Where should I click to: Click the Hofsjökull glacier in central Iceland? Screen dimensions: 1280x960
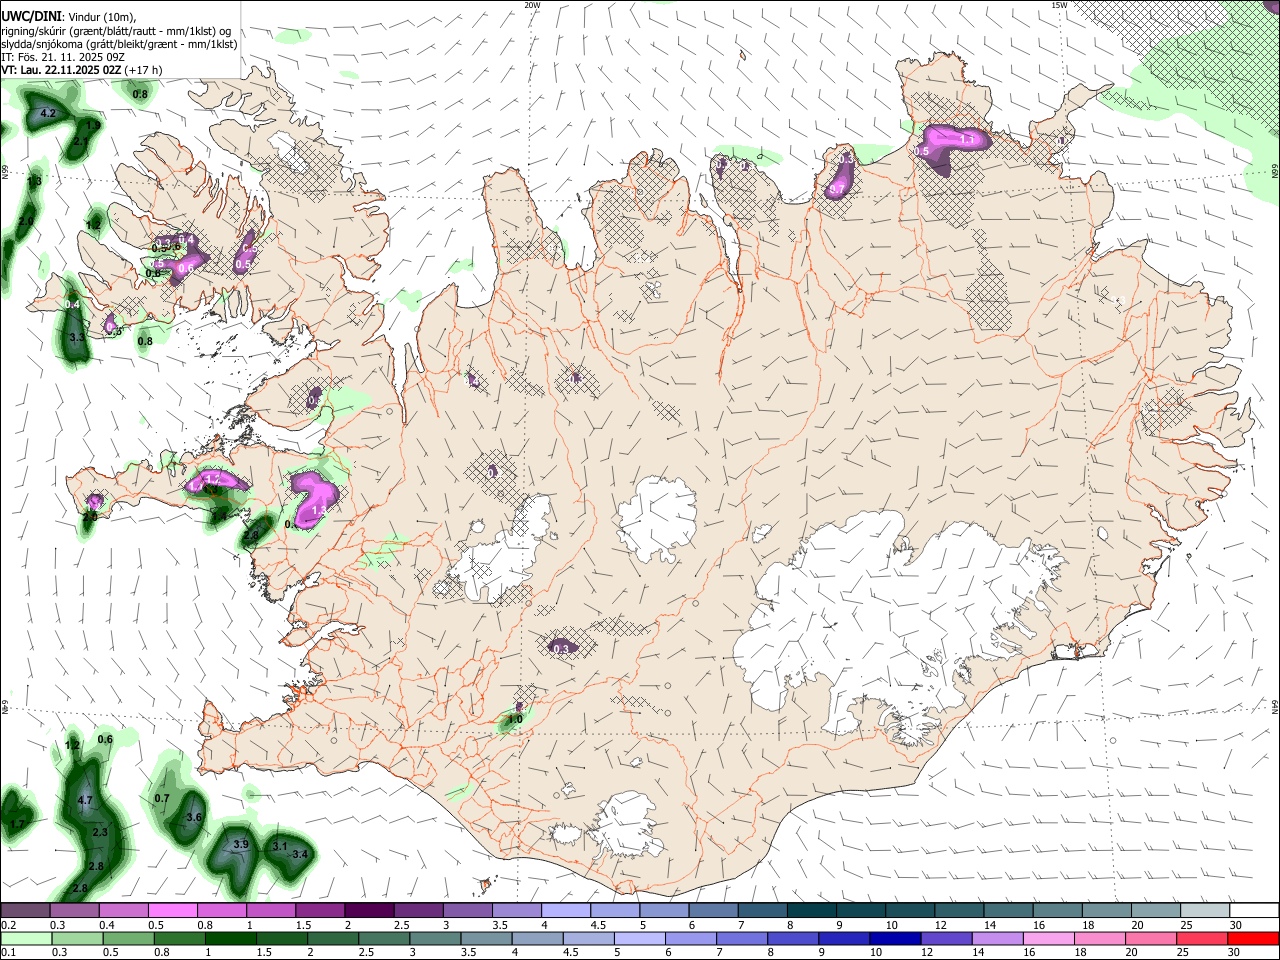pyautogui.click(x=657, y=520)
